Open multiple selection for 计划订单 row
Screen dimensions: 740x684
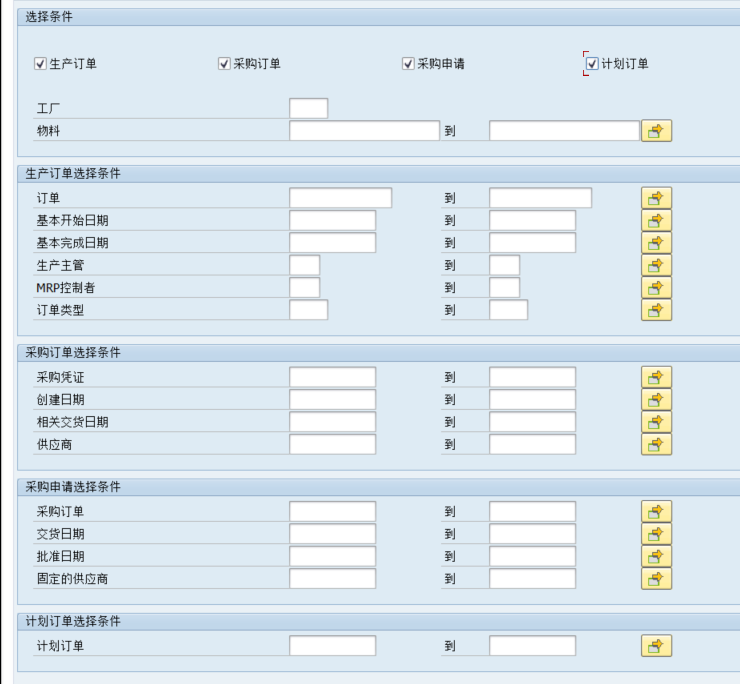pos(656,646)
